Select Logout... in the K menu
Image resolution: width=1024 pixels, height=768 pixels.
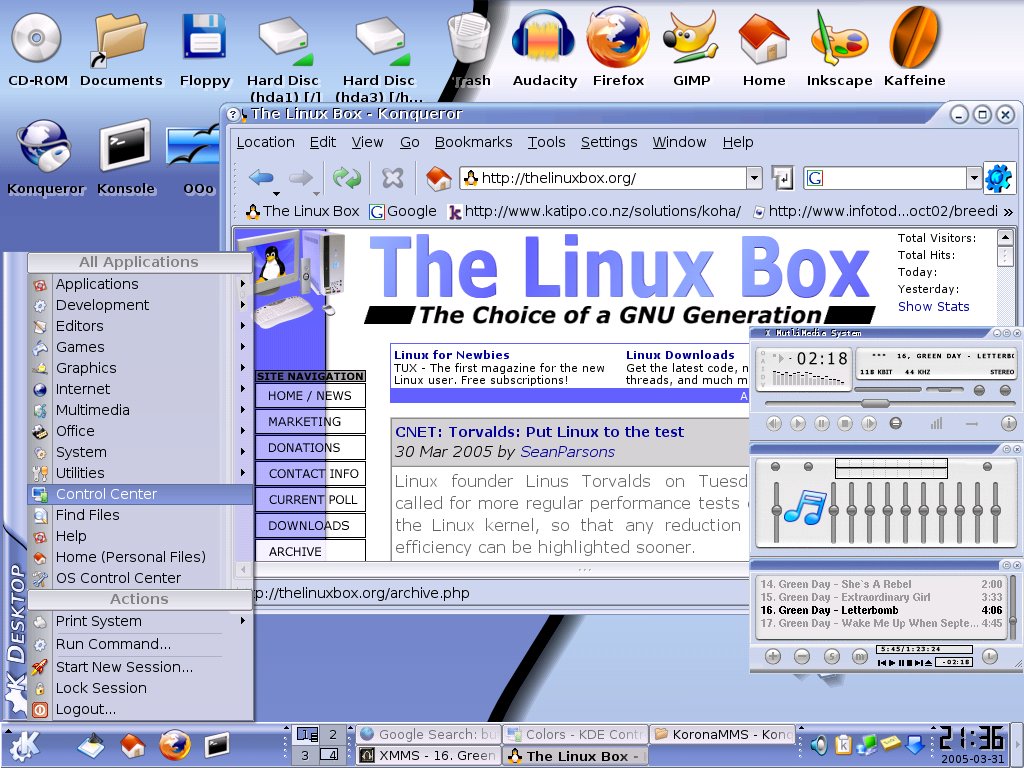(x=140, y=709)
